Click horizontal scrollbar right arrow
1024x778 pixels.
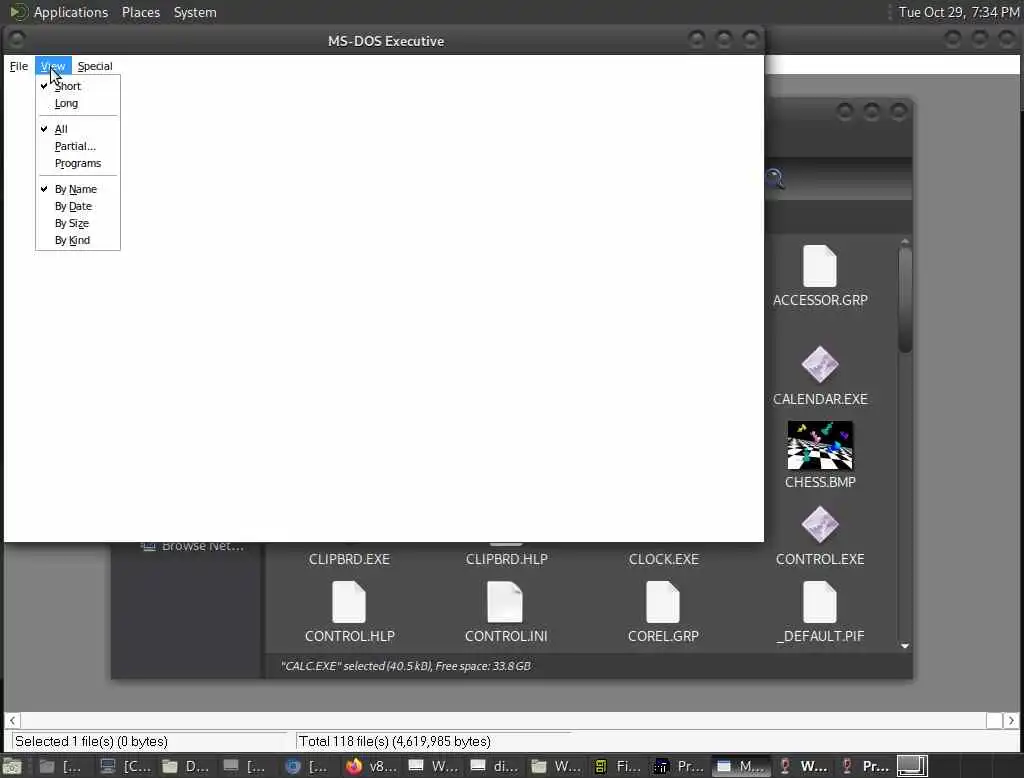tap(1011, 721)
